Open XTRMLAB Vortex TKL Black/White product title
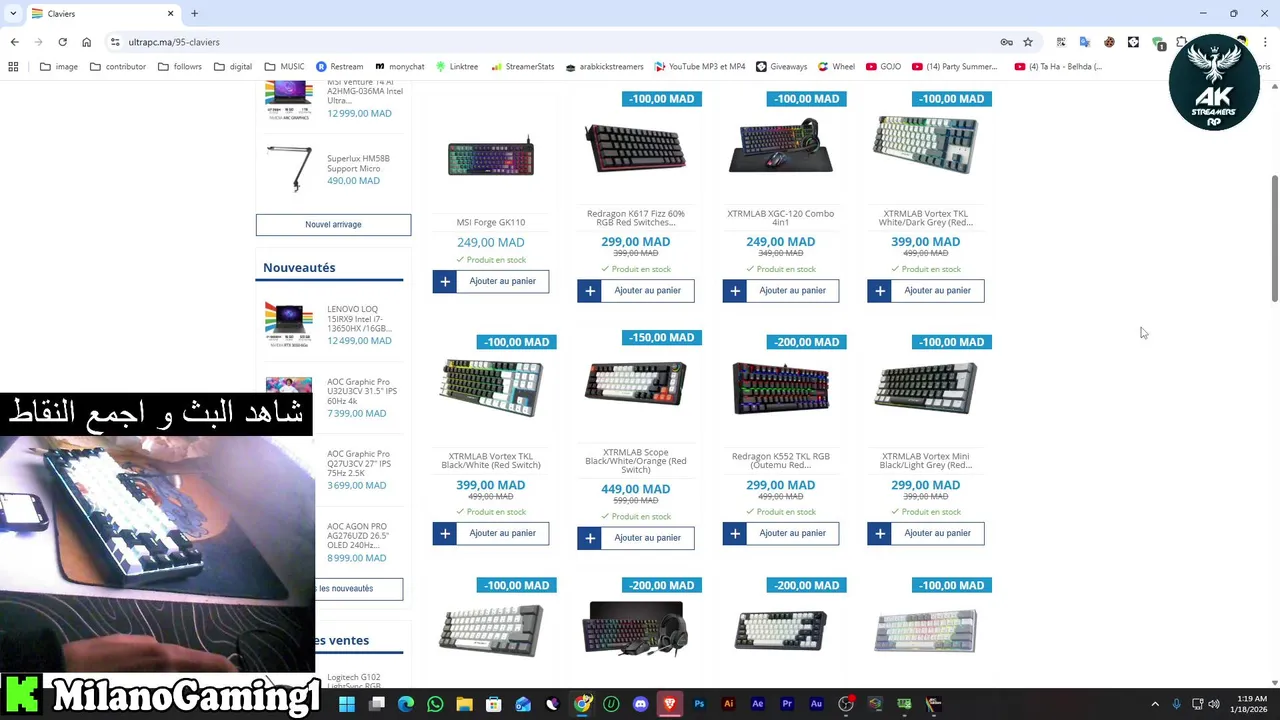Image resolution: width=1280 pixels, height=720 pixels. pyautogui.click(x=491, y=461)
